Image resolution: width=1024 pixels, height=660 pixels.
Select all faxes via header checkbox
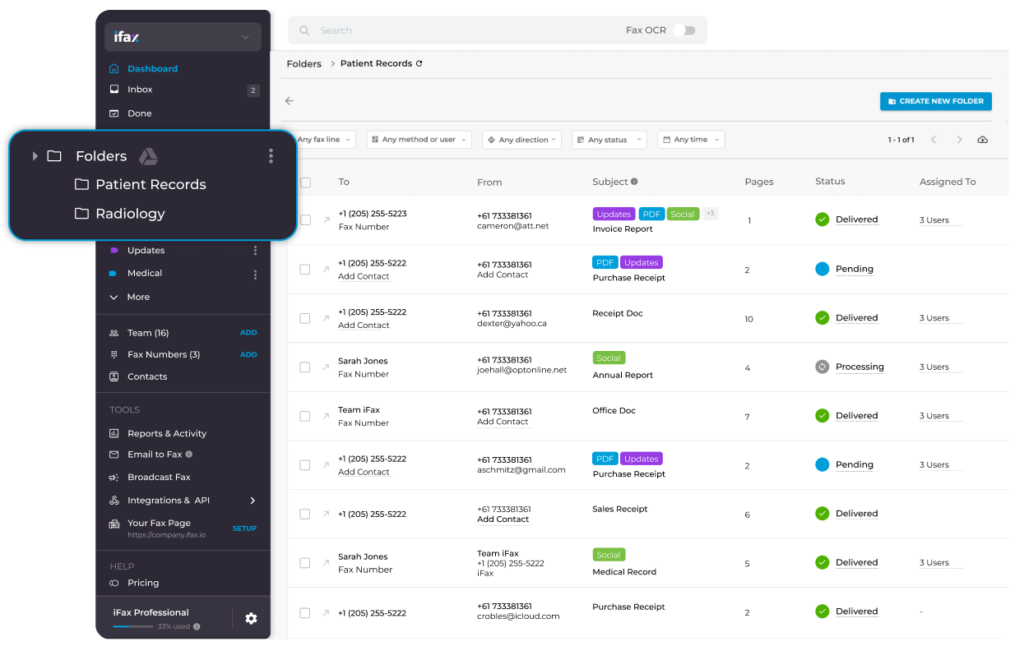(305, 182)
